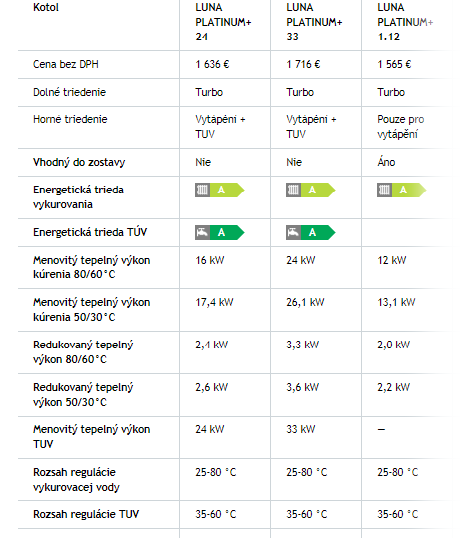This screenshot has width=467, height=538.
Task: Click heating energy class A badge for LUNA PLATINUM+ 33
Action: (311, 190)
